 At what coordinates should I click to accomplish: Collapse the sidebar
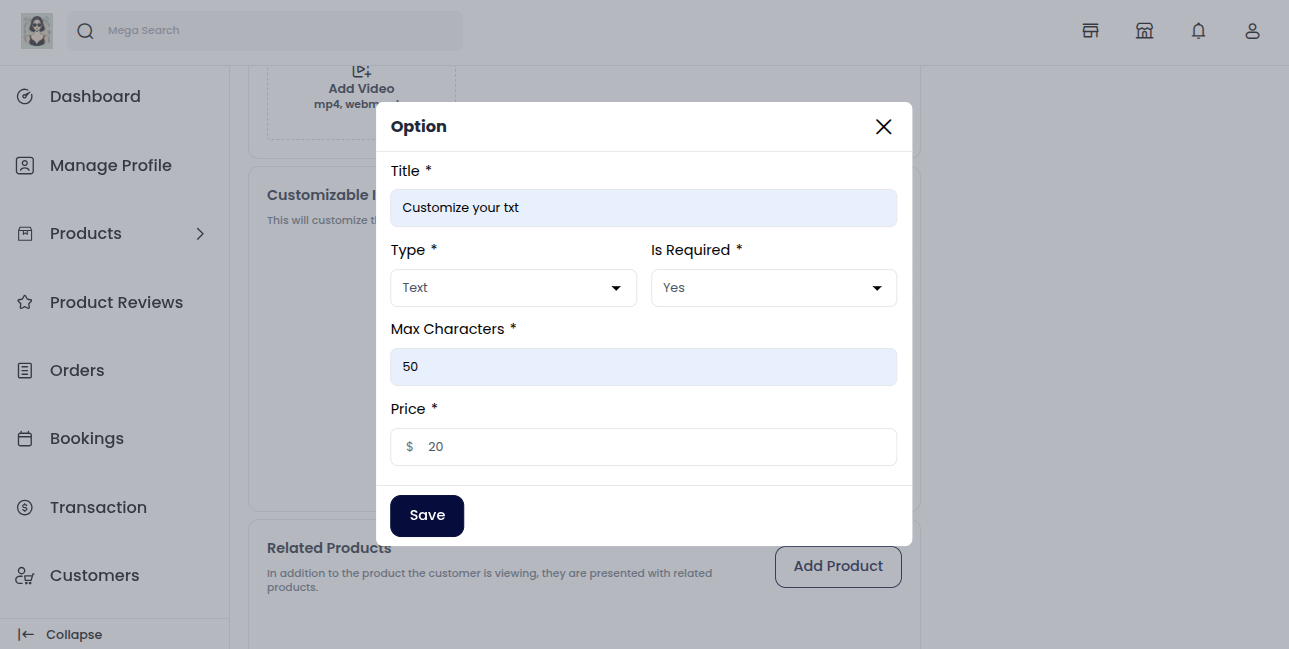pyautogui.click(x=60, y=635)
